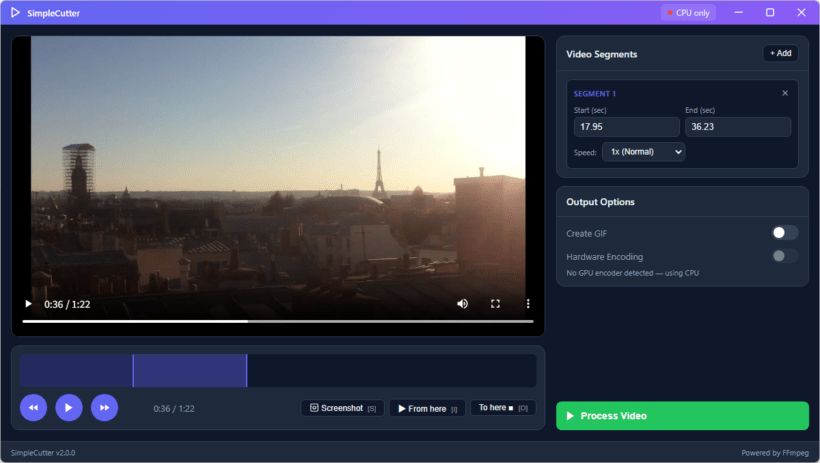Click the SimpleCutter logo in the title bar

[15, 13]
